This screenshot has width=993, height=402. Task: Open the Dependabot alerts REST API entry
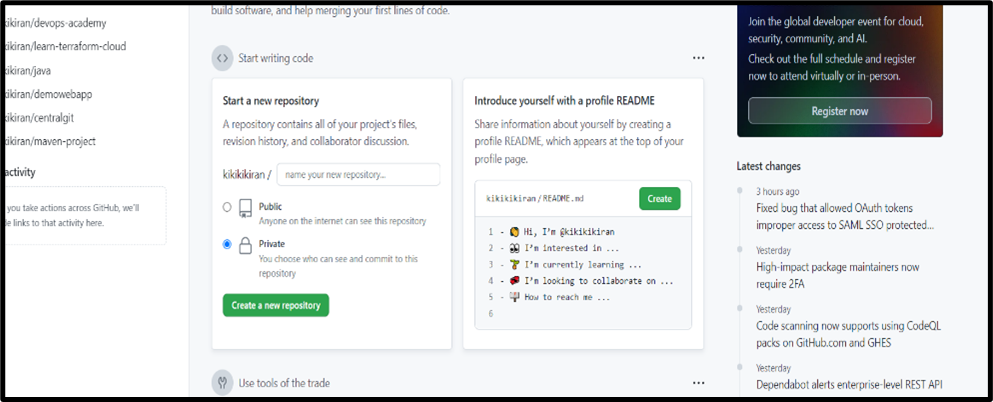click(x=849, y=385)
